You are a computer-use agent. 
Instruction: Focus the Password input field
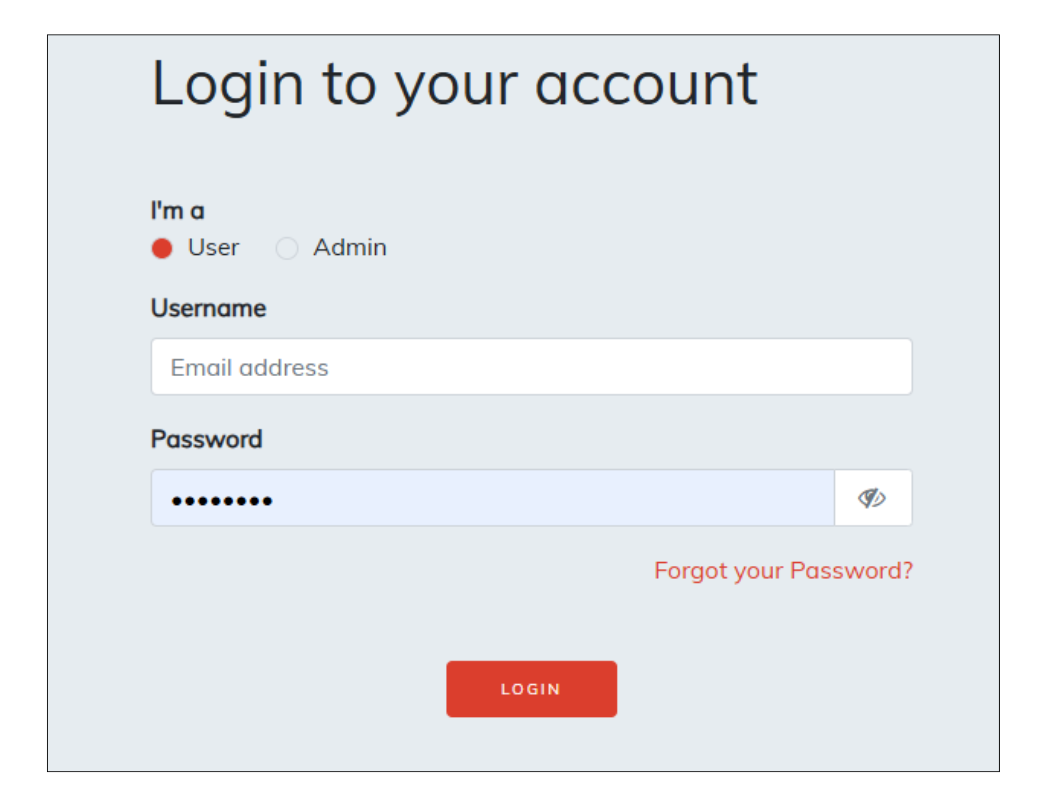[492, 498]
